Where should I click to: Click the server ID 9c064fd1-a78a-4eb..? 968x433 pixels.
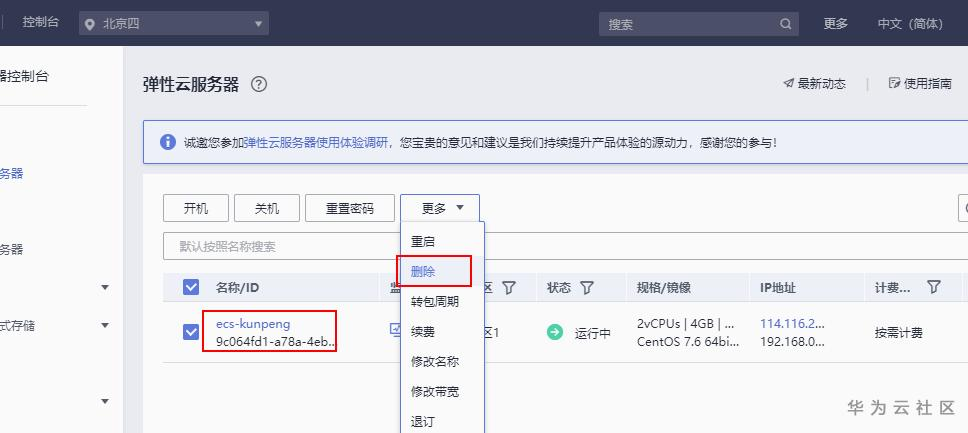pos(277,342)
